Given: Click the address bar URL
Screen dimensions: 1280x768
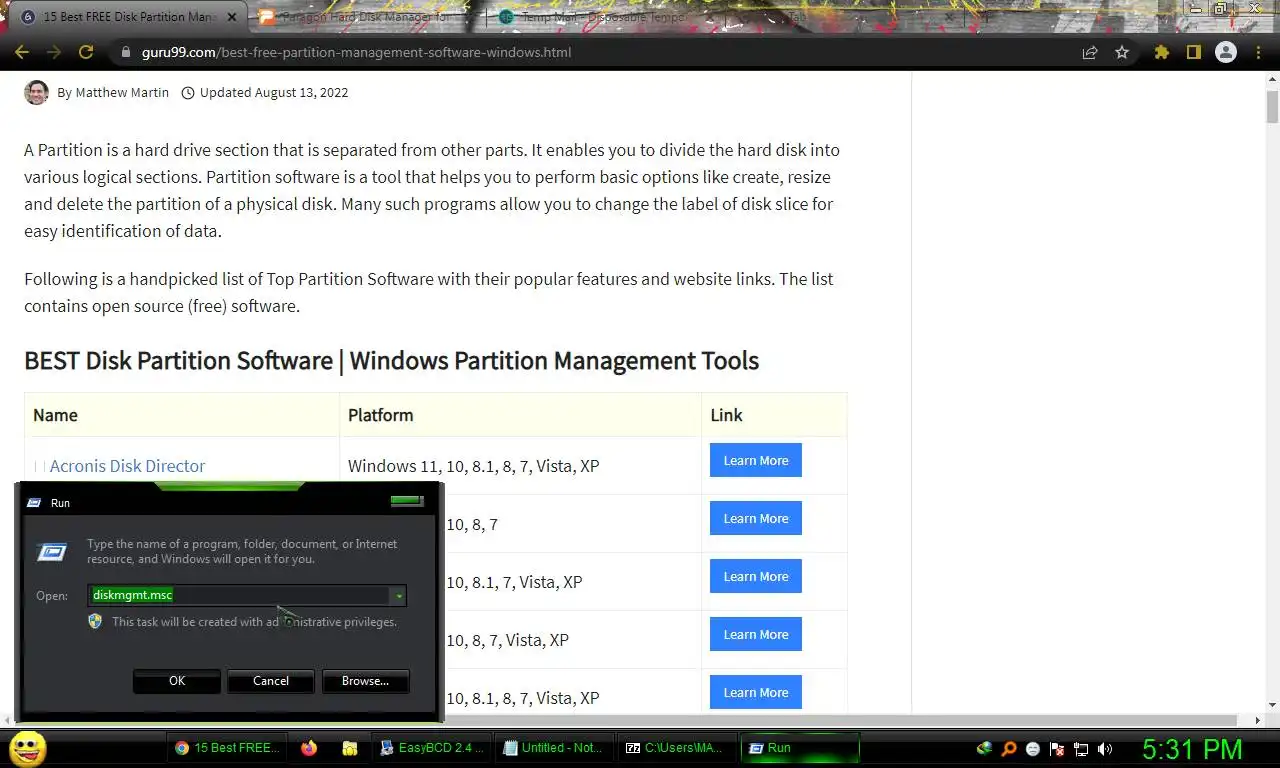Looking at the screenshot, I should coord(356,52).
